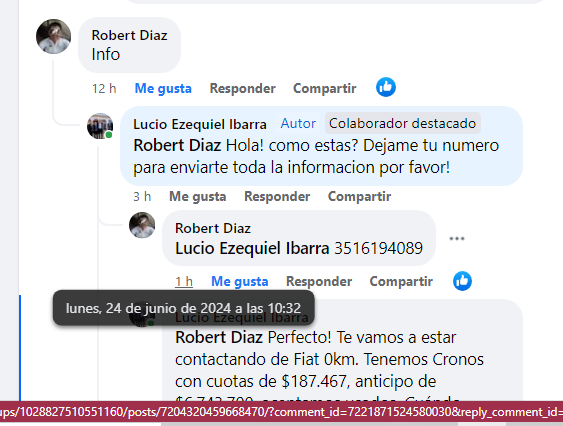Open the 12 h timestamp on Info comment
563x426 pixels.
coord(104,88)
